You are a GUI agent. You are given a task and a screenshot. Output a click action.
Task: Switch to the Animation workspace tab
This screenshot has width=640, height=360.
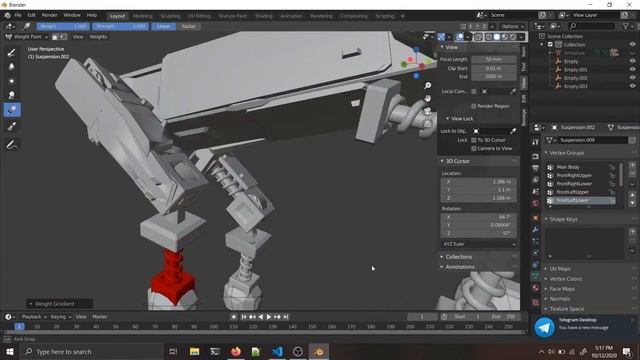291,16
